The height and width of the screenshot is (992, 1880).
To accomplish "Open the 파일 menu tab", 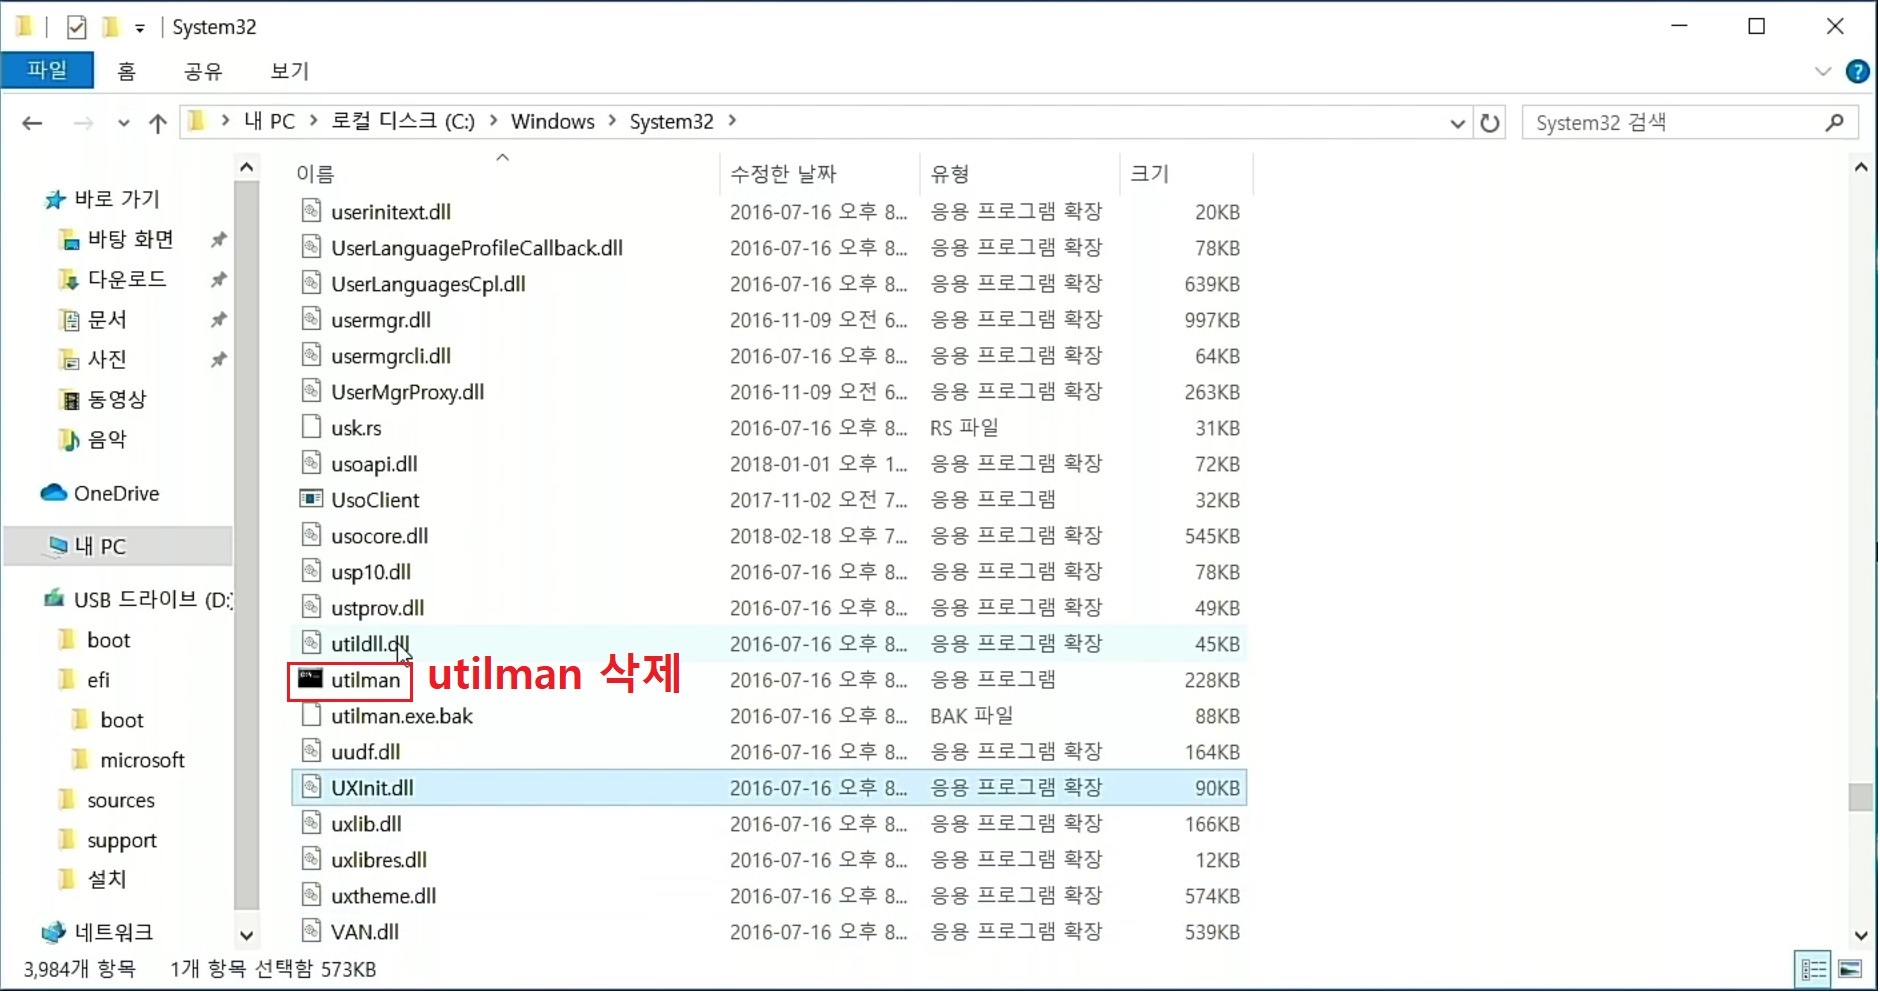I will click(47, 70).
